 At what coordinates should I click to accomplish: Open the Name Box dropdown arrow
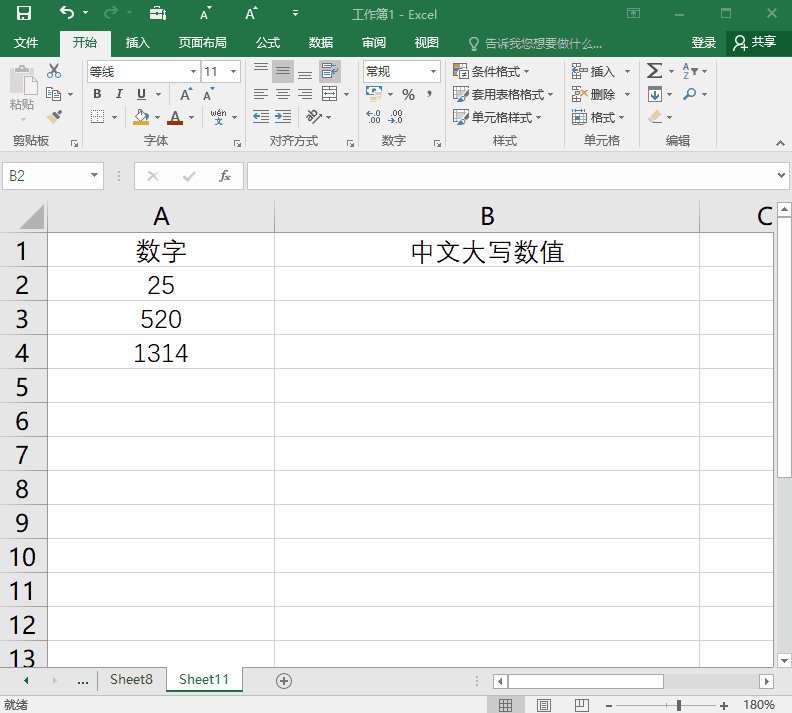click(94, 175)
